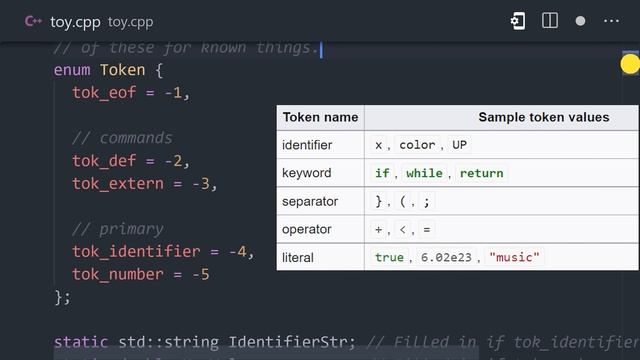640x360 pixels.
Task: Click the unsaved changes dot indicator
Action: 580,21
